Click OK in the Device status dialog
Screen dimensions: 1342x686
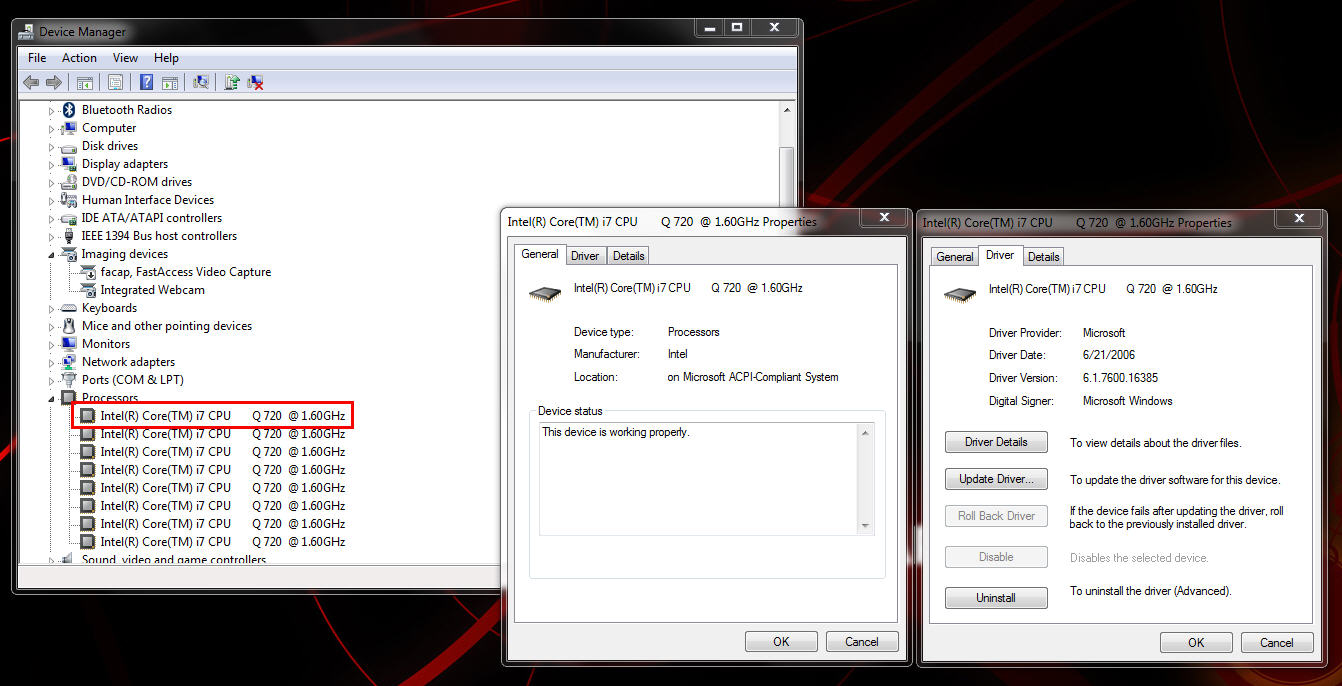[781, 642]
